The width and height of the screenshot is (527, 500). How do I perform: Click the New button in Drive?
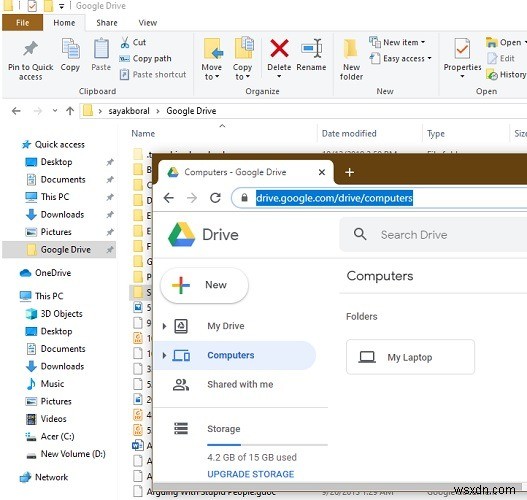204,285
